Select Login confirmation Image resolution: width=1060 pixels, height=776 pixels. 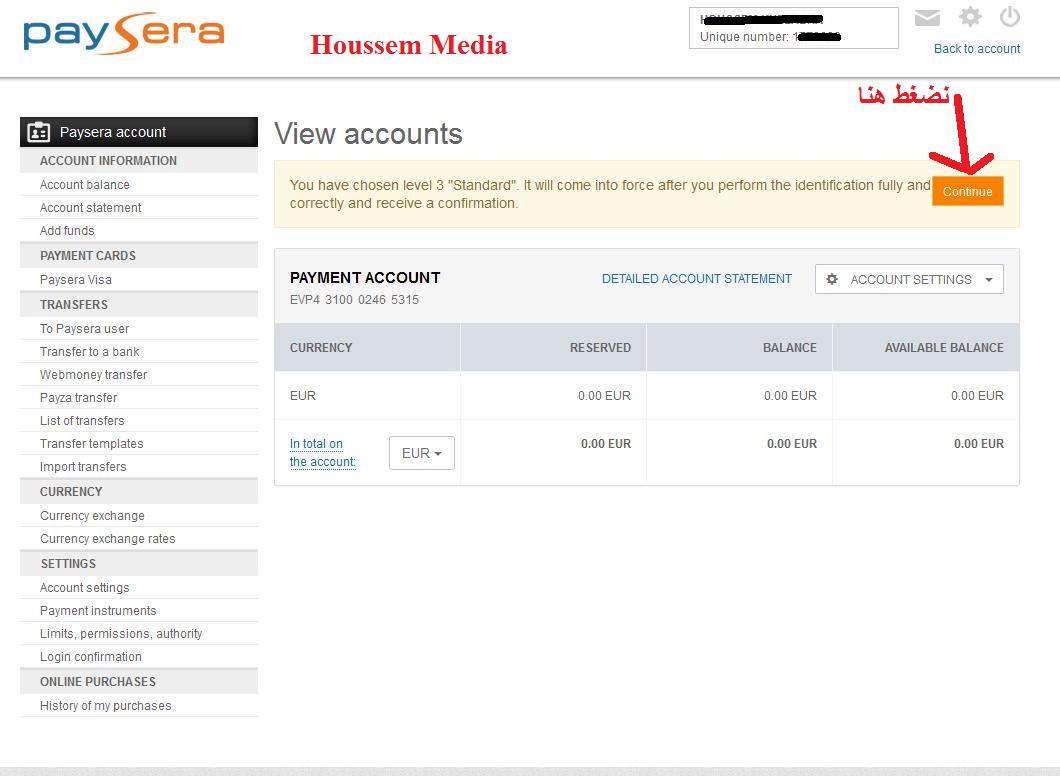coord(91,656)
